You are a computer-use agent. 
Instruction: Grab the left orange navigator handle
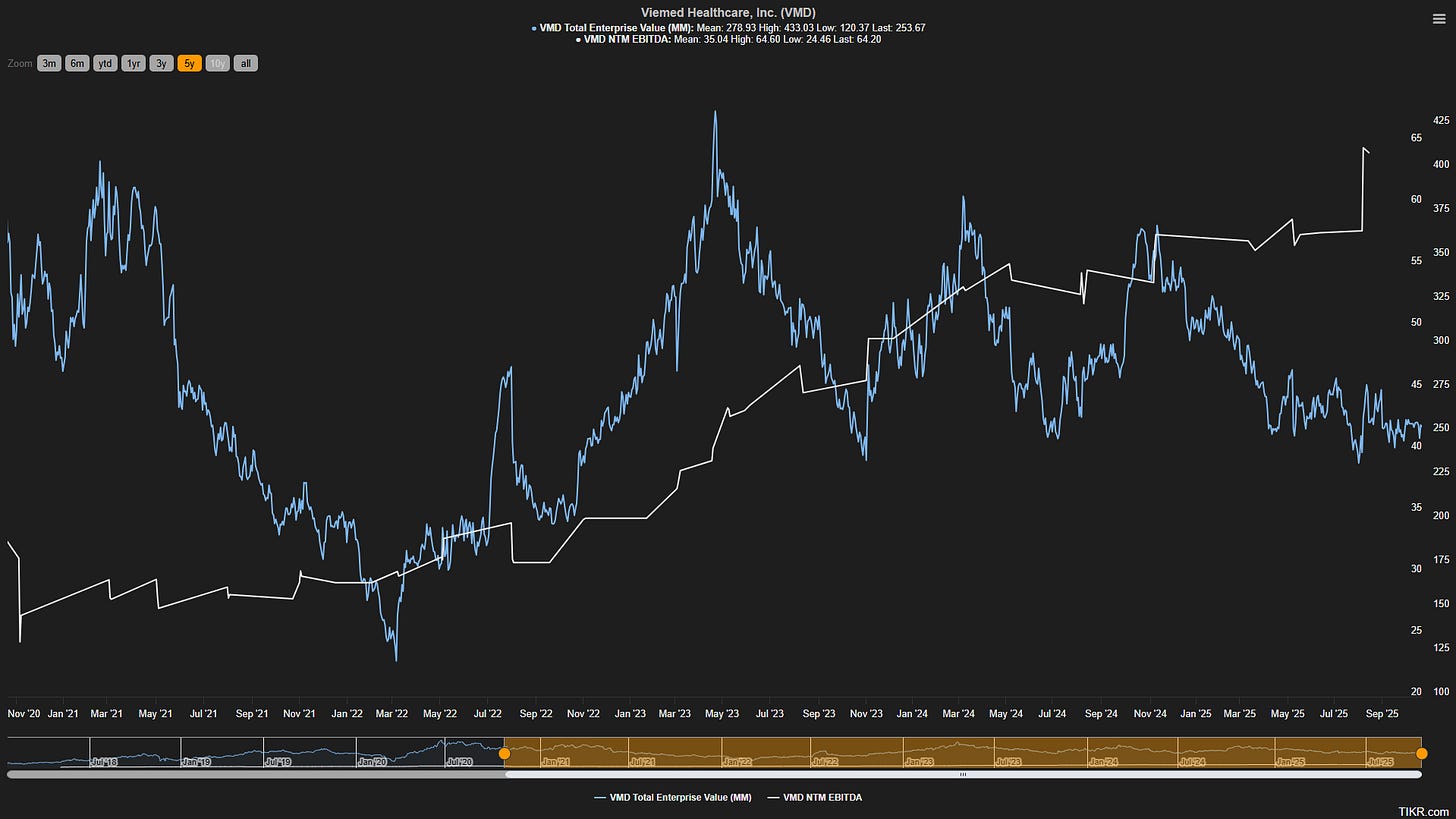pos(504,753)
